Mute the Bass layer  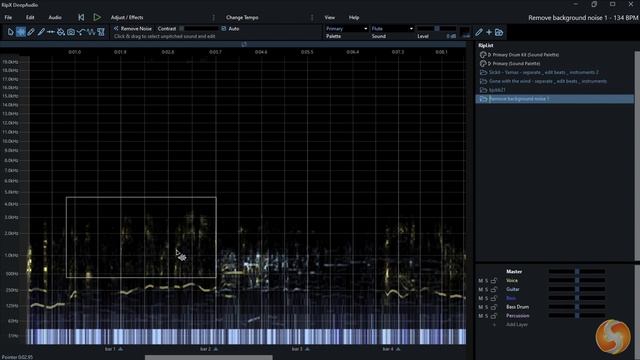point(480,298)
